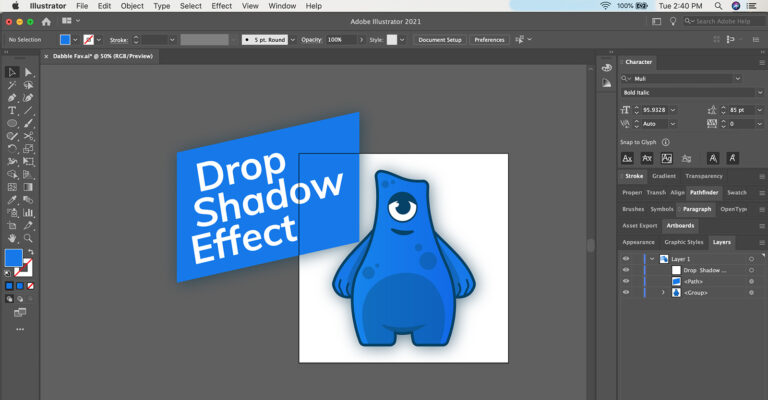Open the Muli font family dropdown

coord(738,79)
